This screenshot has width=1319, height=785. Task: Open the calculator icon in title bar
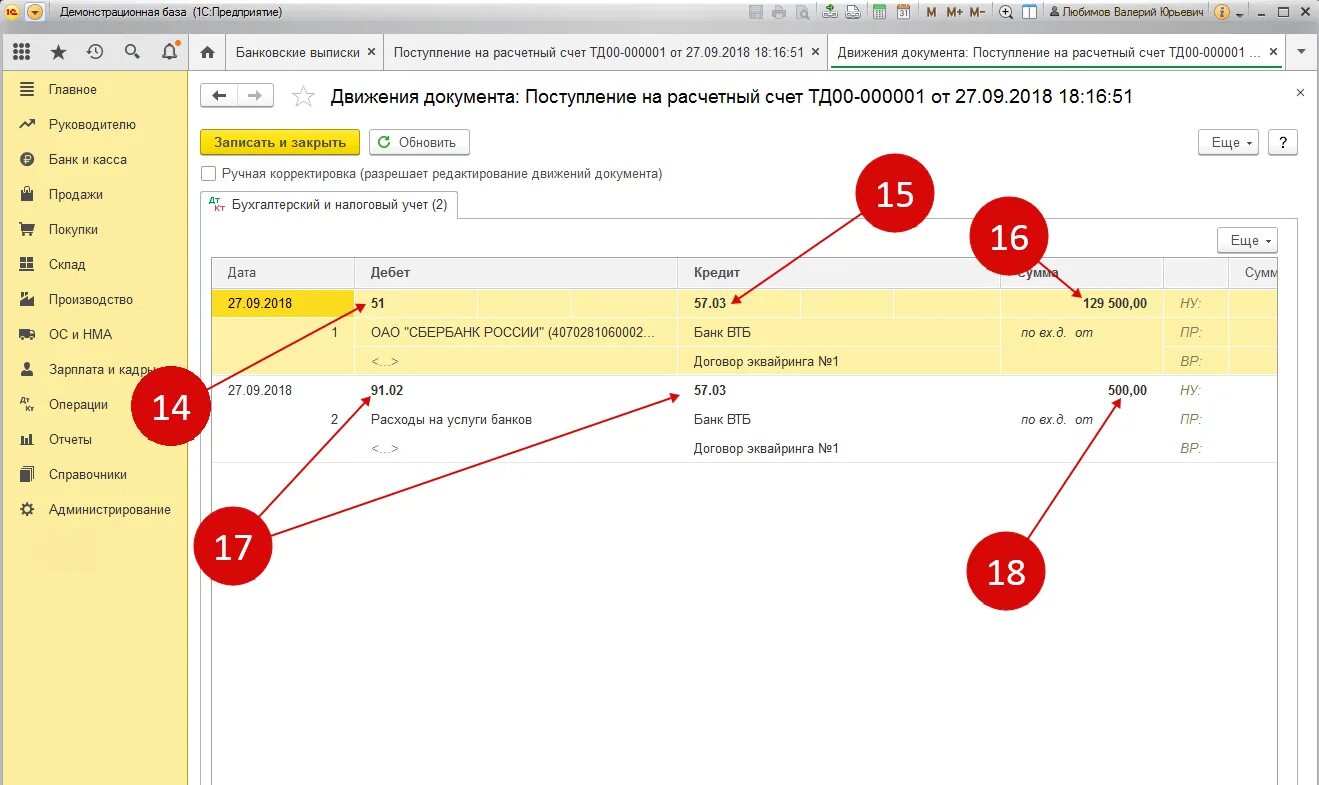[x=880, y=12]
